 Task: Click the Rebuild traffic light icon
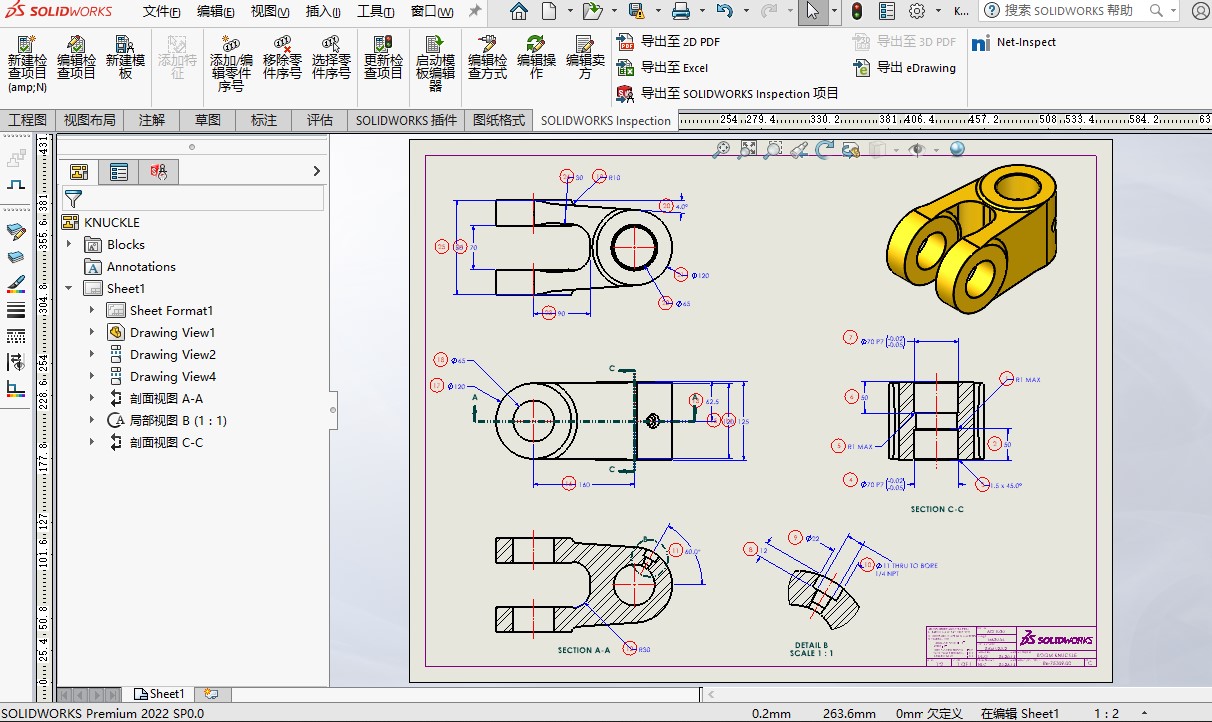click(x=857, y=12)
